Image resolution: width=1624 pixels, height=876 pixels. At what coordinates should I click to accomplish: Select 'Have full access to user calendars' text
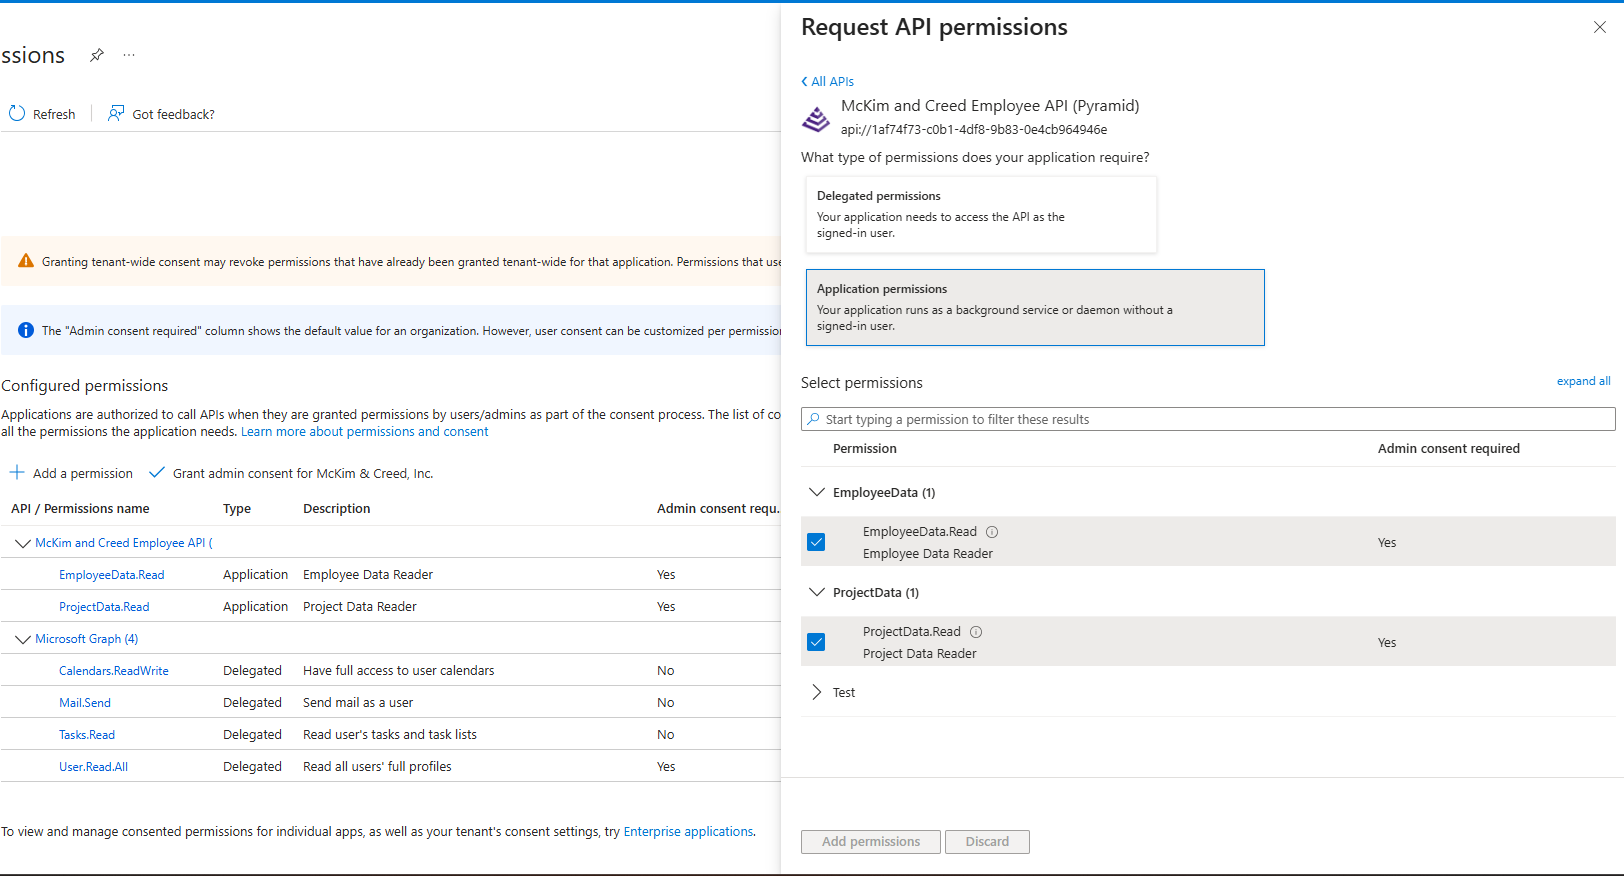coord(399,671)
